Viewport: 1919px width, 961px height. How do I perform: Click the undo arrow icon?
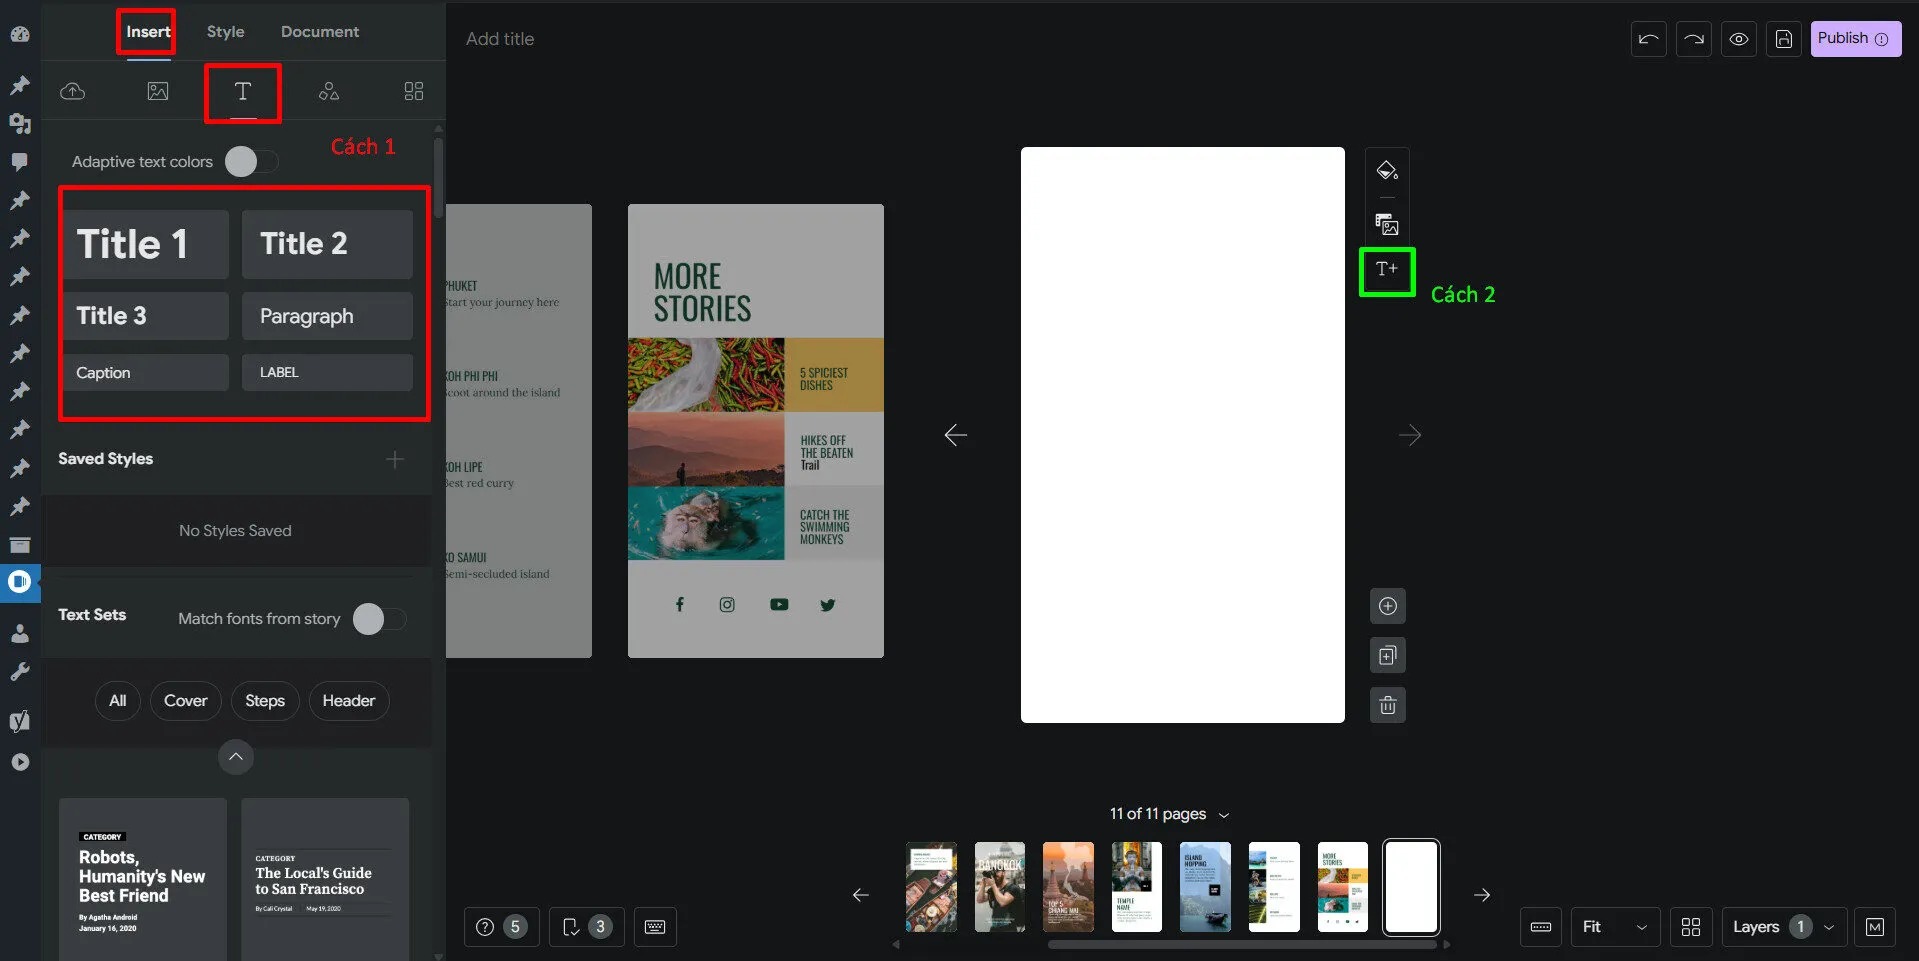[1648, 40]
